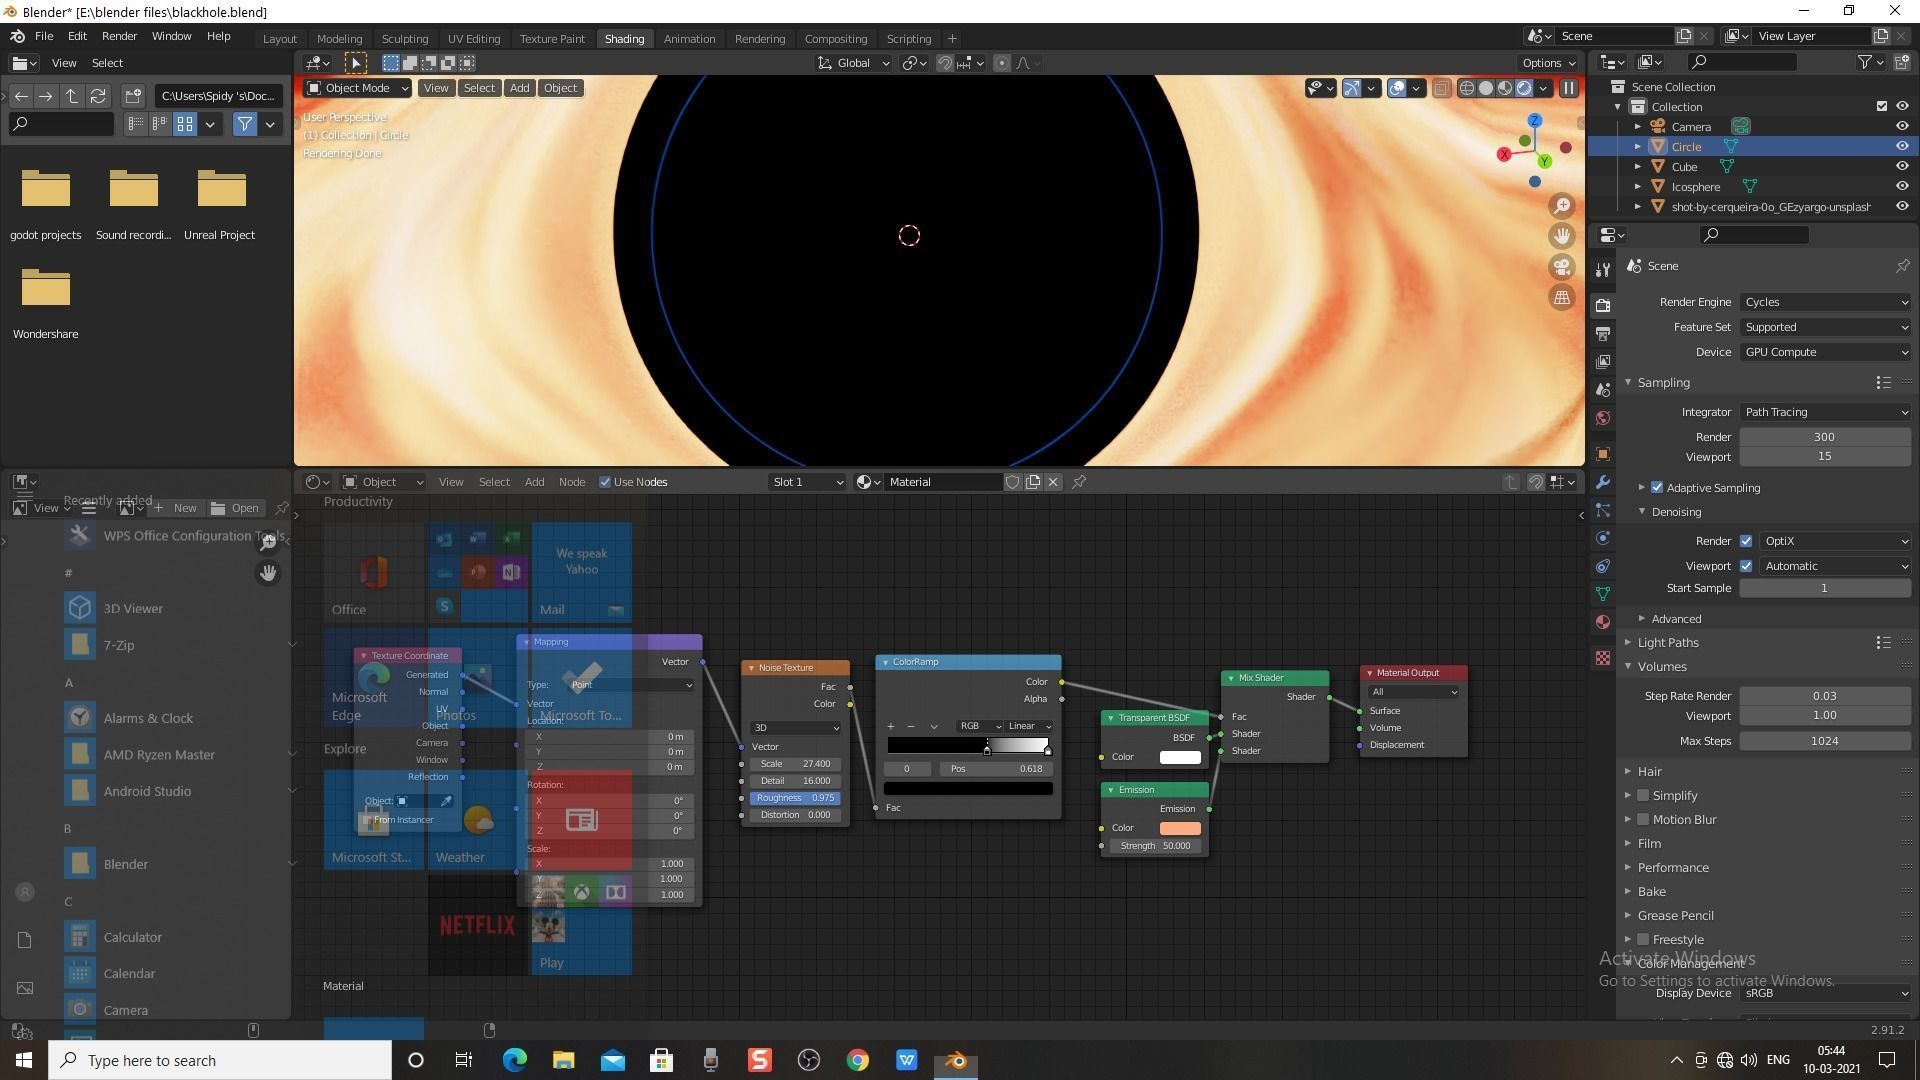Hide the Icosphere object in outliner
The height and width of the screenshot is (1080, 1920).
[1902, 187]
